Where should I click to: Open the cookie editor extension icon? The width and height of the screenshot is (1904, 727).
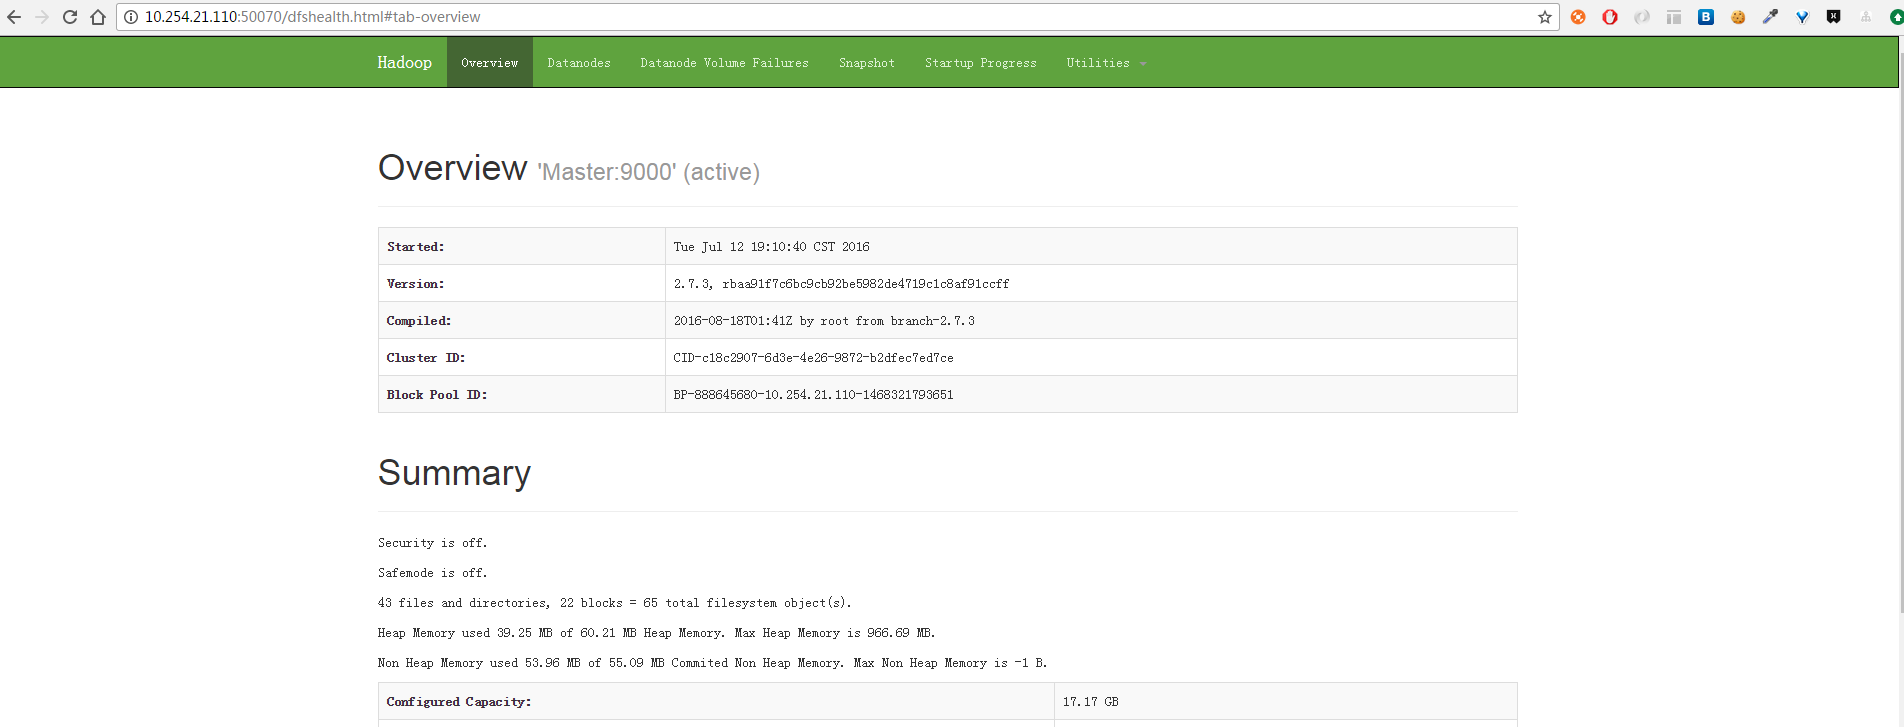1738,17
